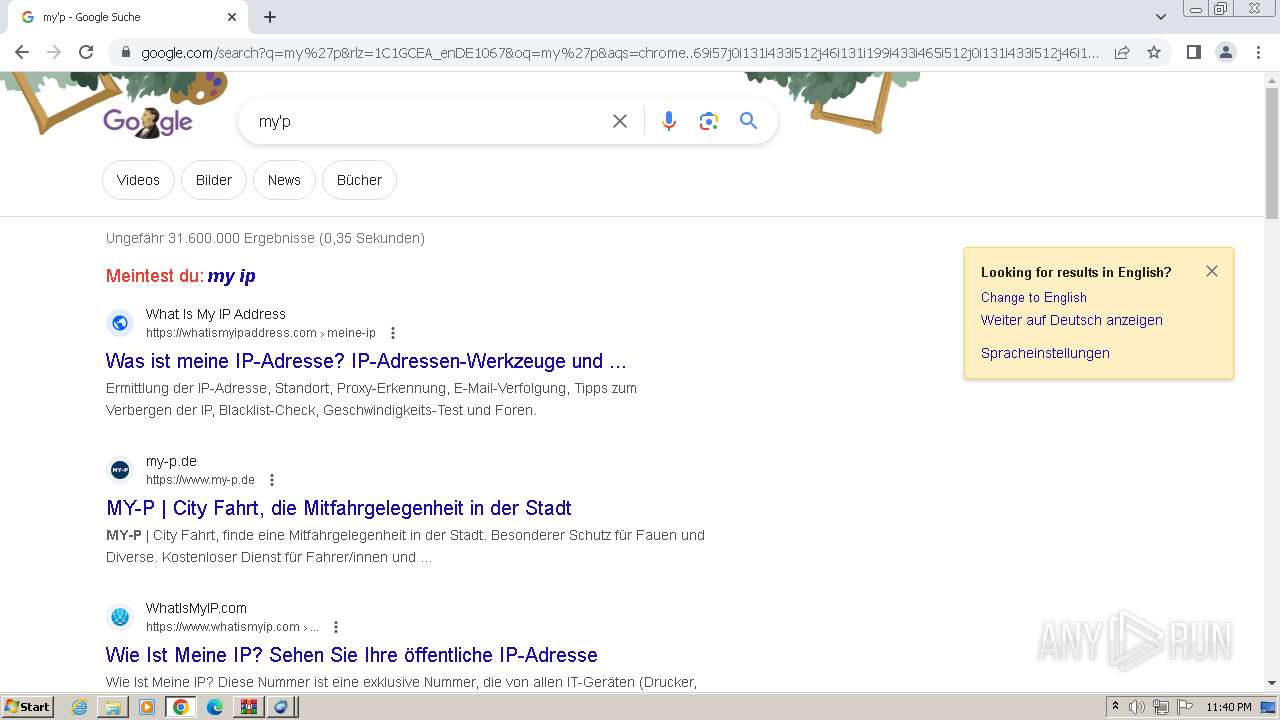Screen dimensions: 1280x720
Task: Go back to the previous page
Action: coord(22,52)
